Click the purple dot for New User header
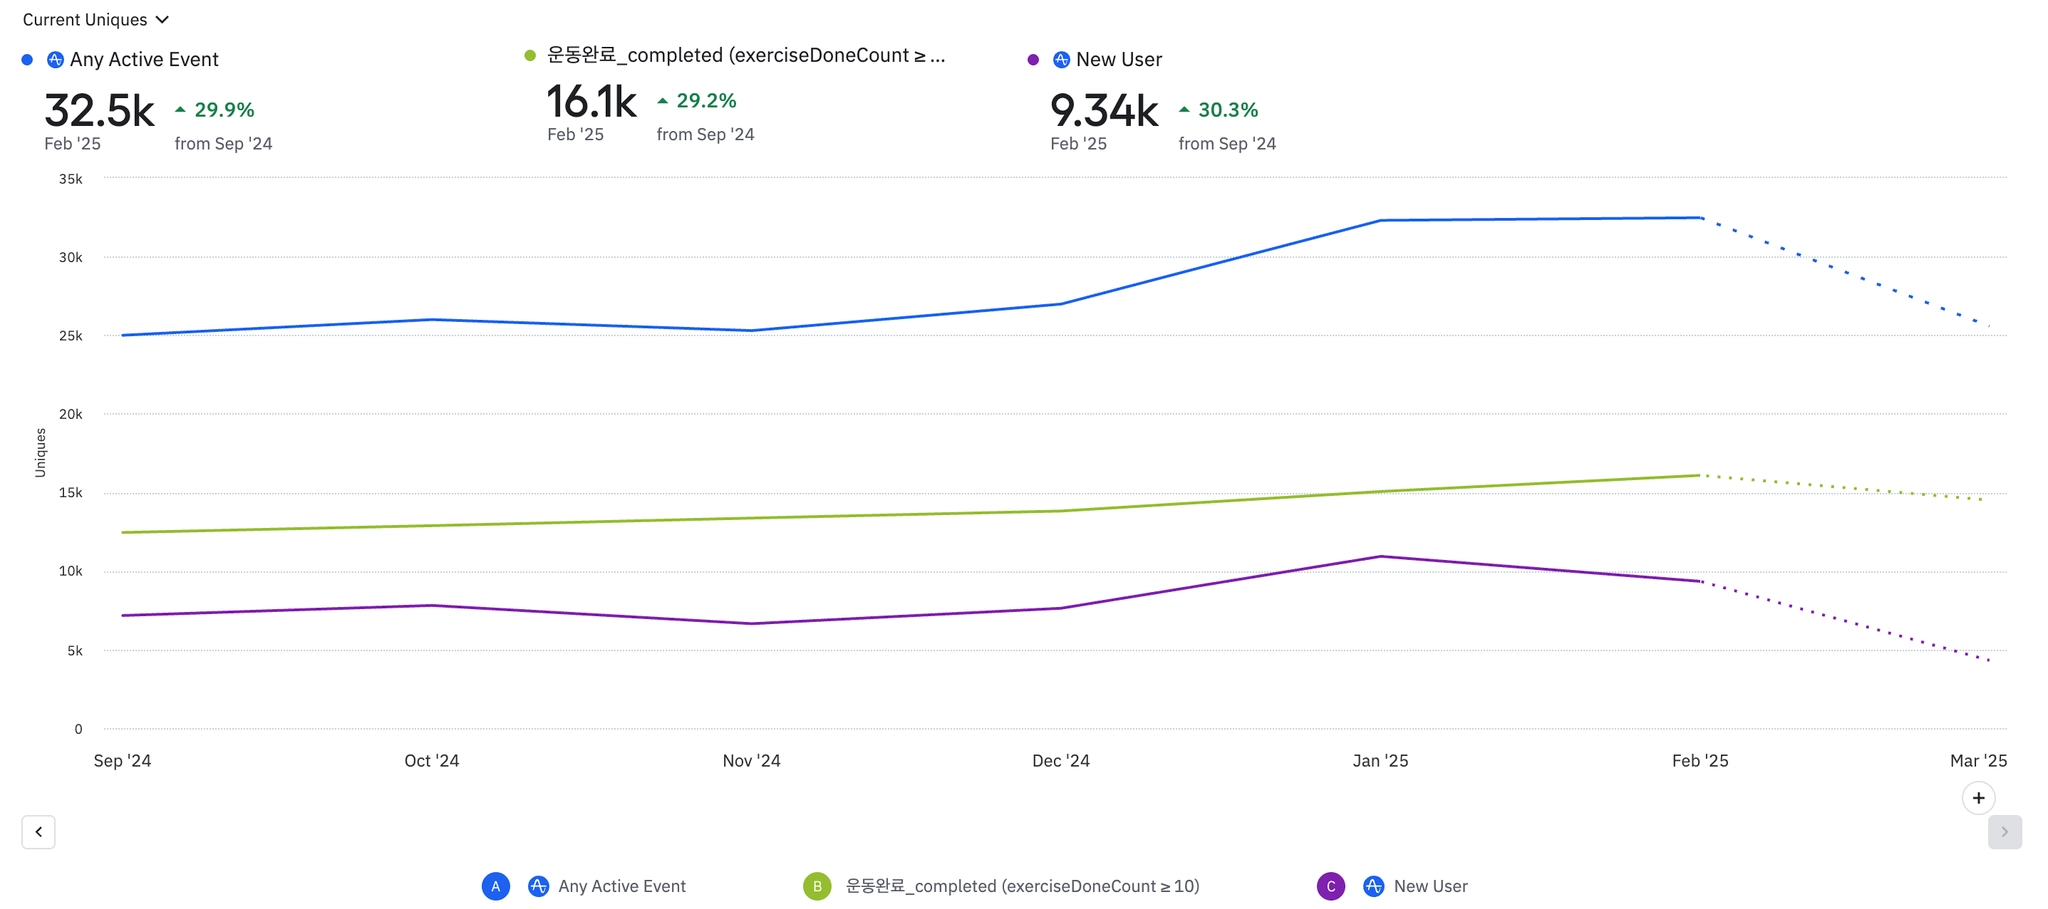2048x909 pixels. [1033, 60]
